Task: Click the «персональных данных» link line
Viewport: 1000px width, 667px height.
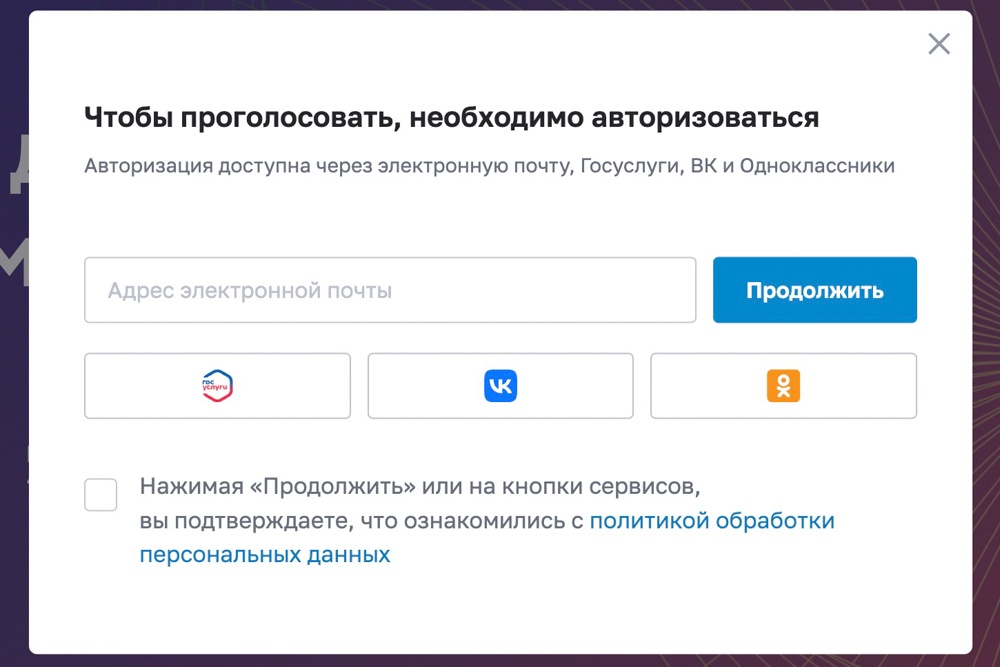Action: click(x=265, y=554)
